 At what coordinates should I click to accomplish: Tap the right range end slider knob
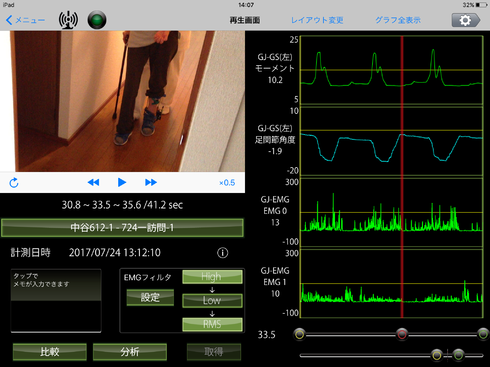pos(483,334)
